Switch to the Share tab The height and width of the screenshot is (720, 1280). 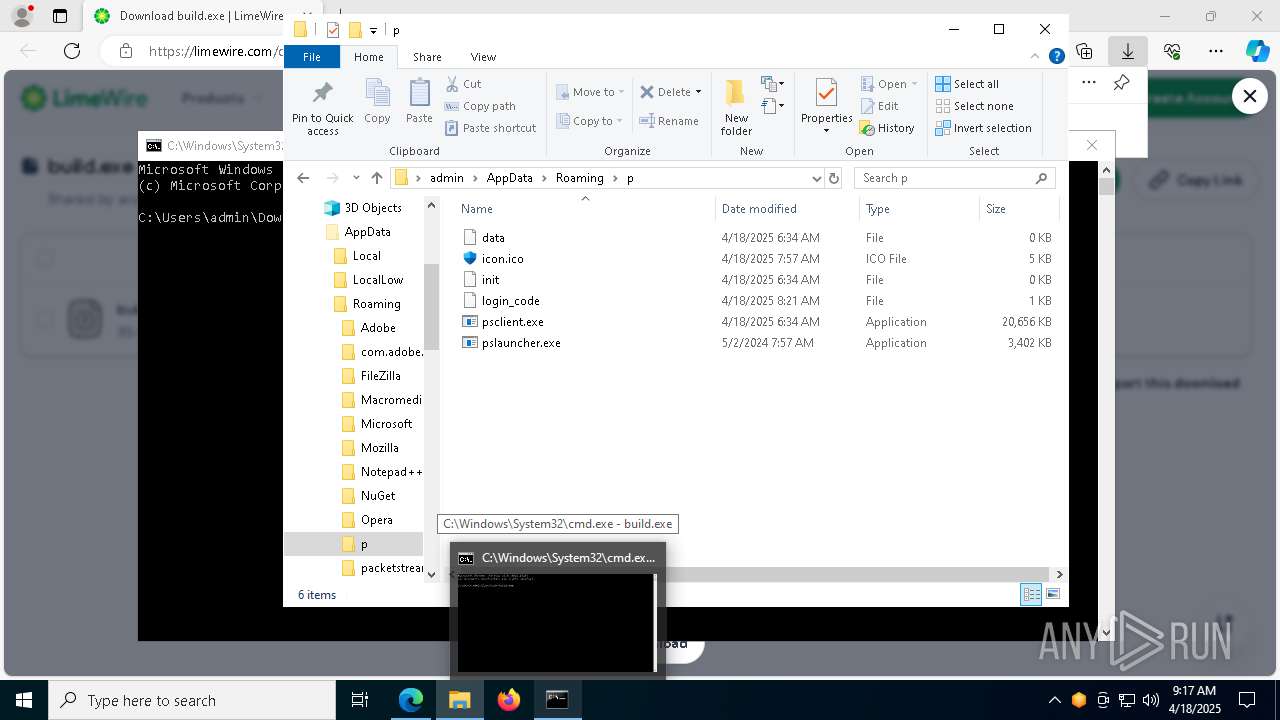coord(427,57)
